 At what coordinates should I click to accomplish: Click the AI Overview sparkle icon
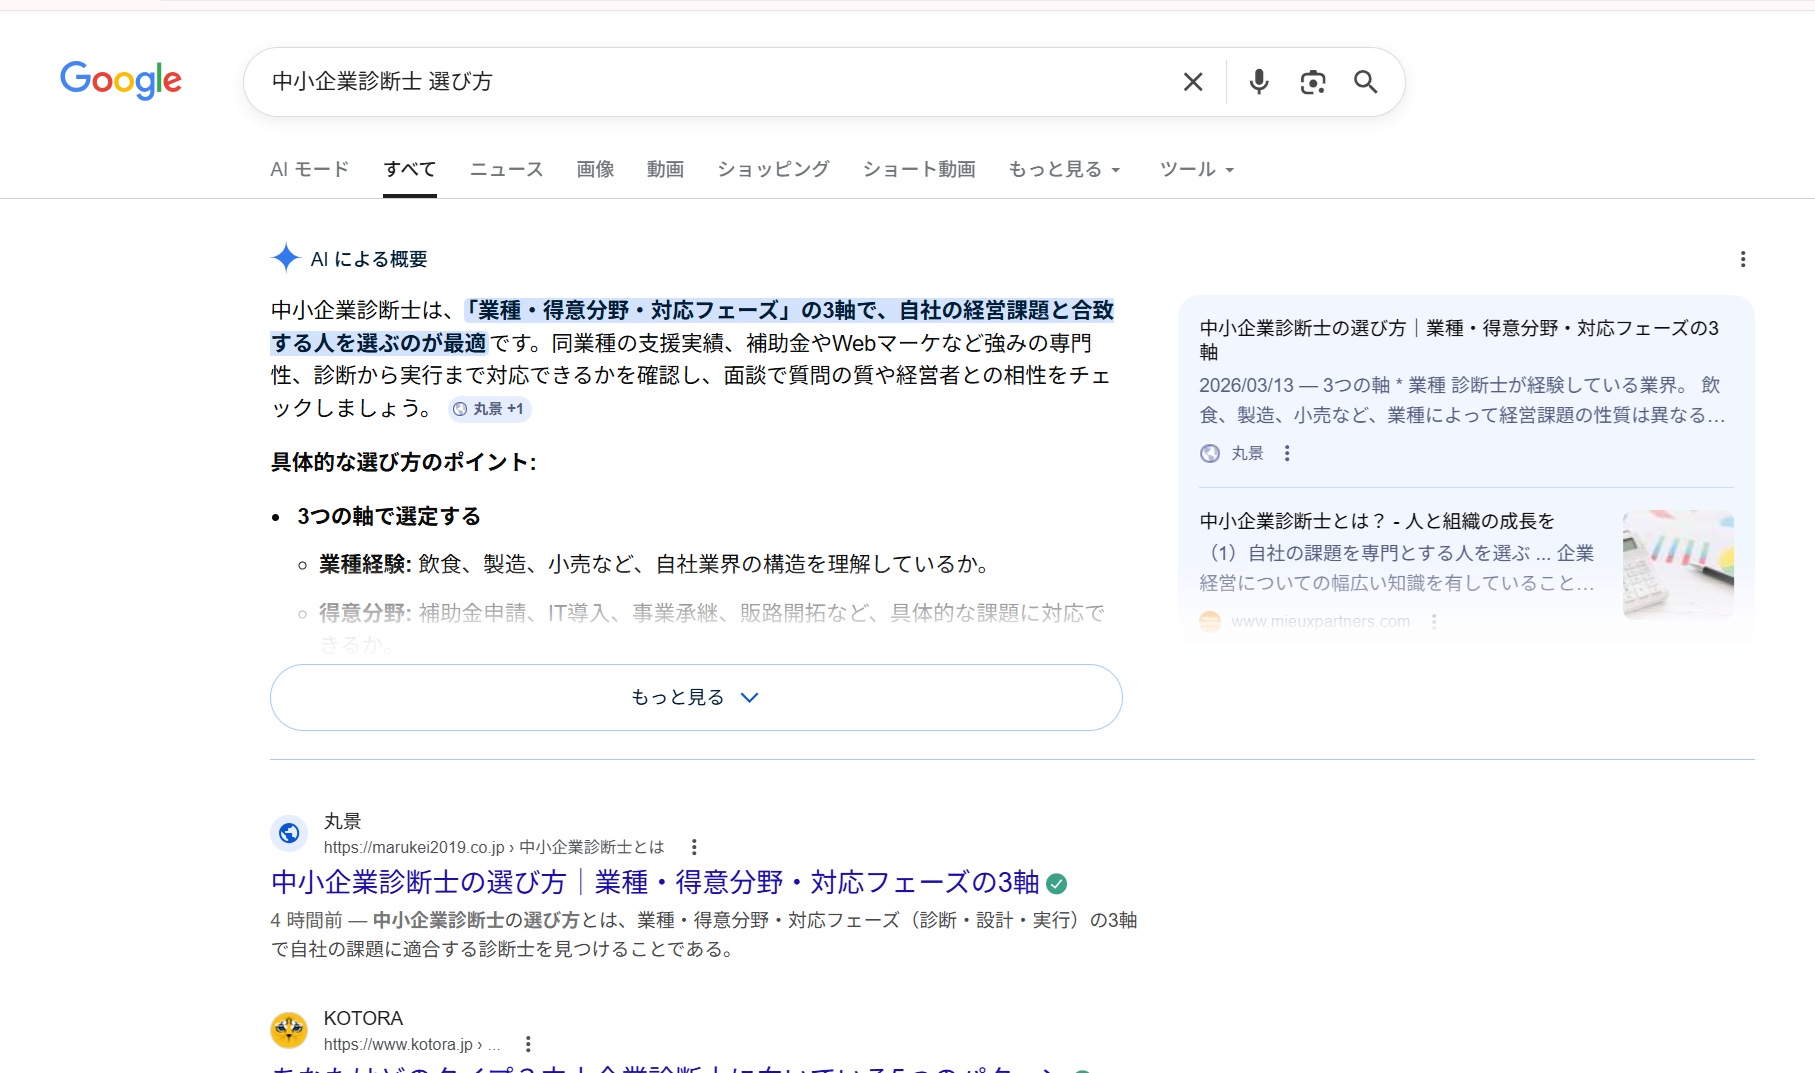pyautogui.click(x=286, y=257)
